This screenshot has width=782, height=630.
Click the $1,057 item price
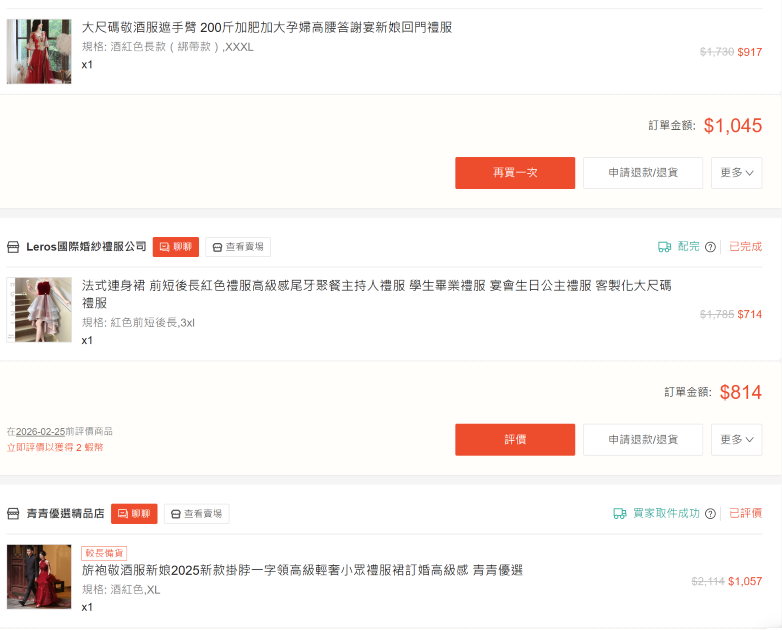[745, 581]
